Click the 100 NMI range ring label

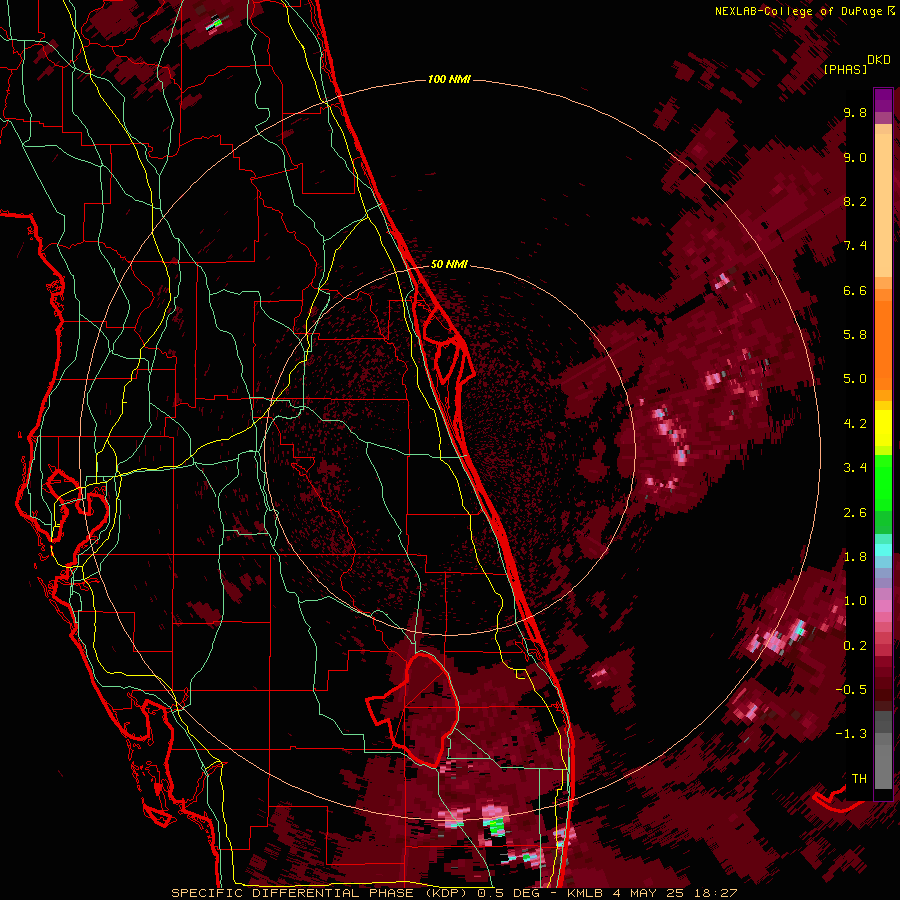tap(449, 79)
